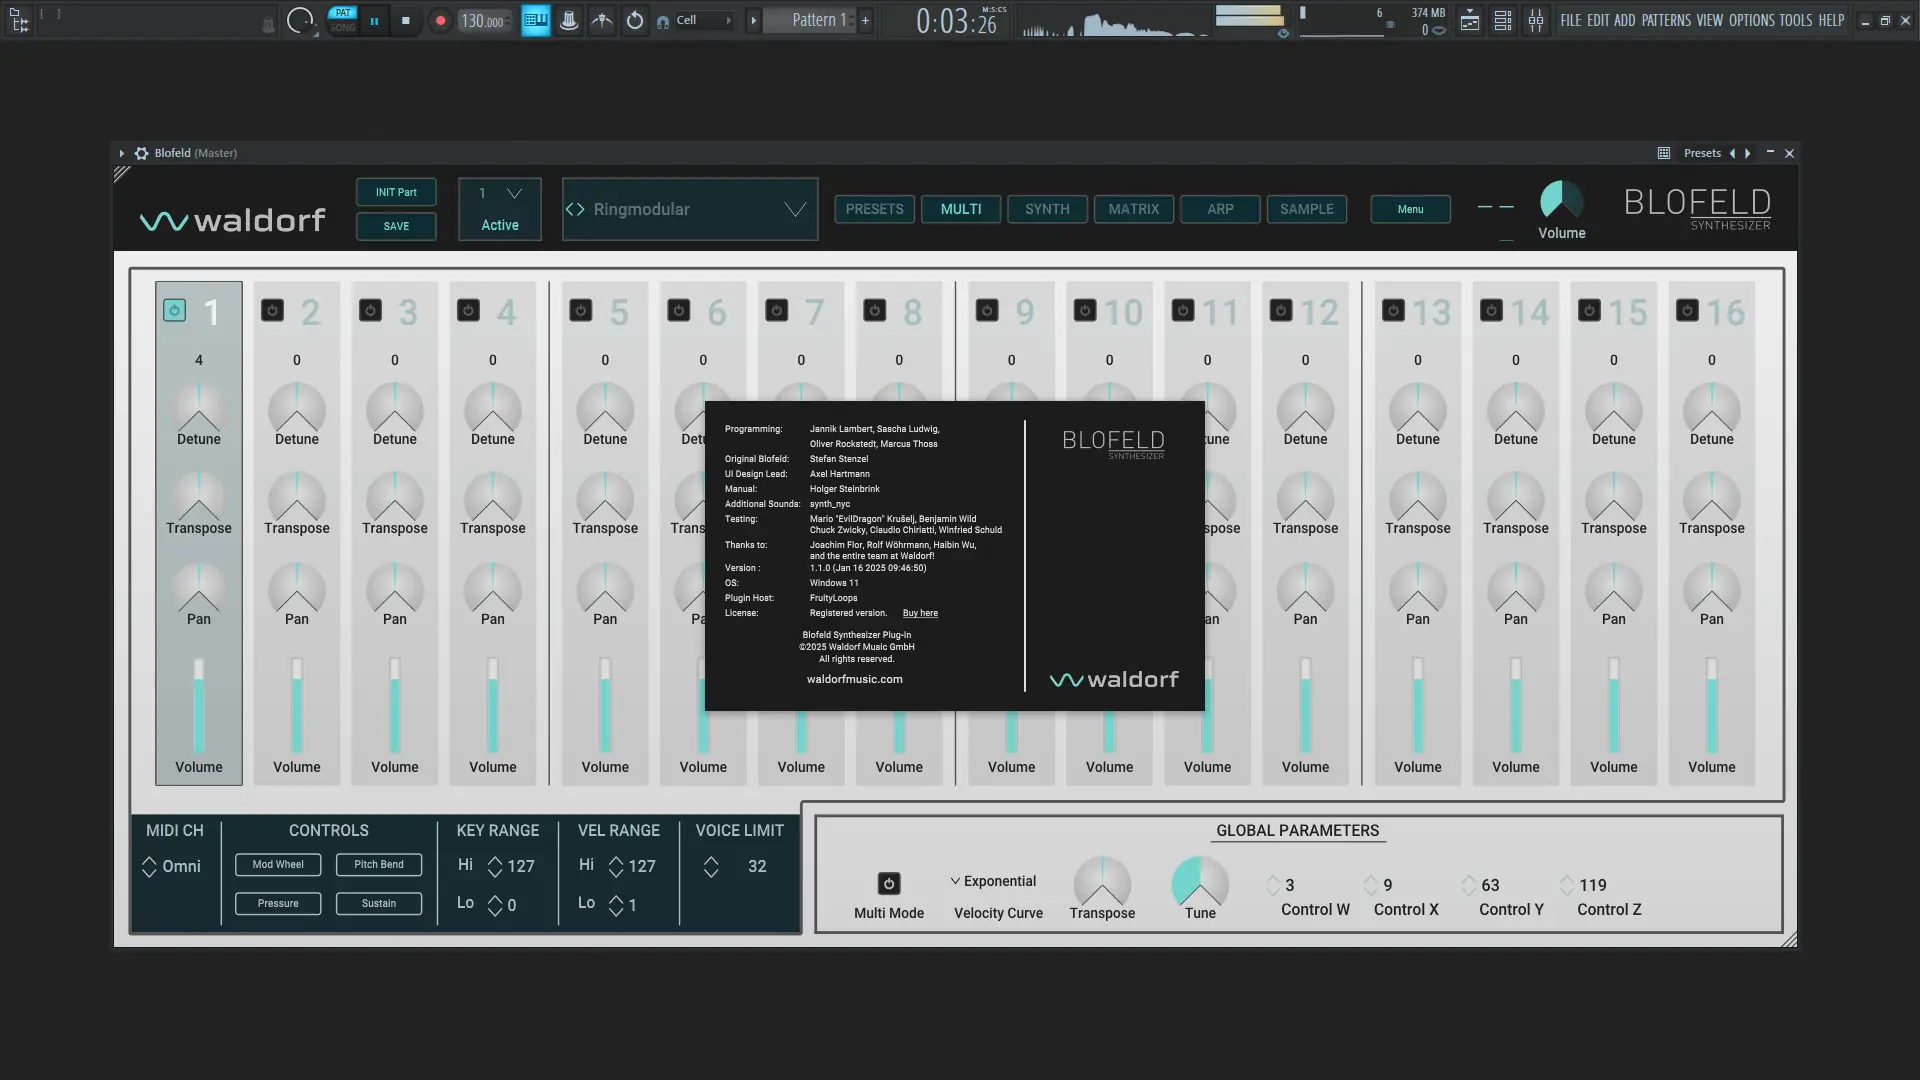Click part 1 Volume slider

199,706
